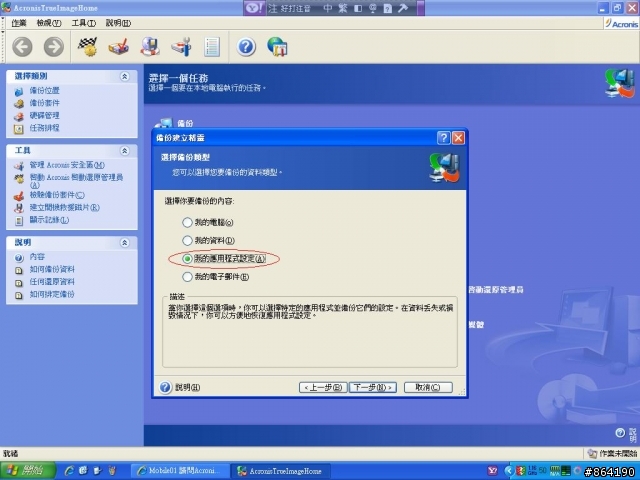This screenshot has height=480, width=640.
Task: Click the red checkmark restore toolbar icon
Action: (x=119, y=47)
